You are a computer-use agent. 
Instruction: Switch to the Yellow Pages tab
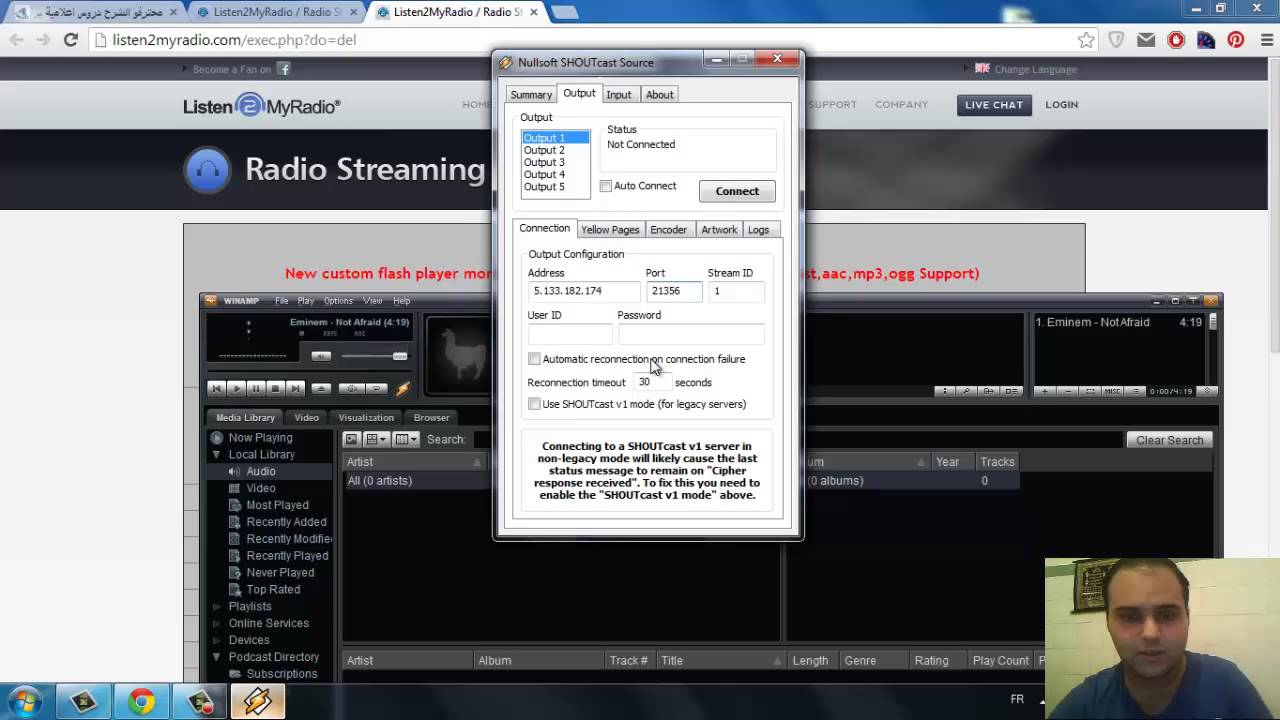click(610, 230)
